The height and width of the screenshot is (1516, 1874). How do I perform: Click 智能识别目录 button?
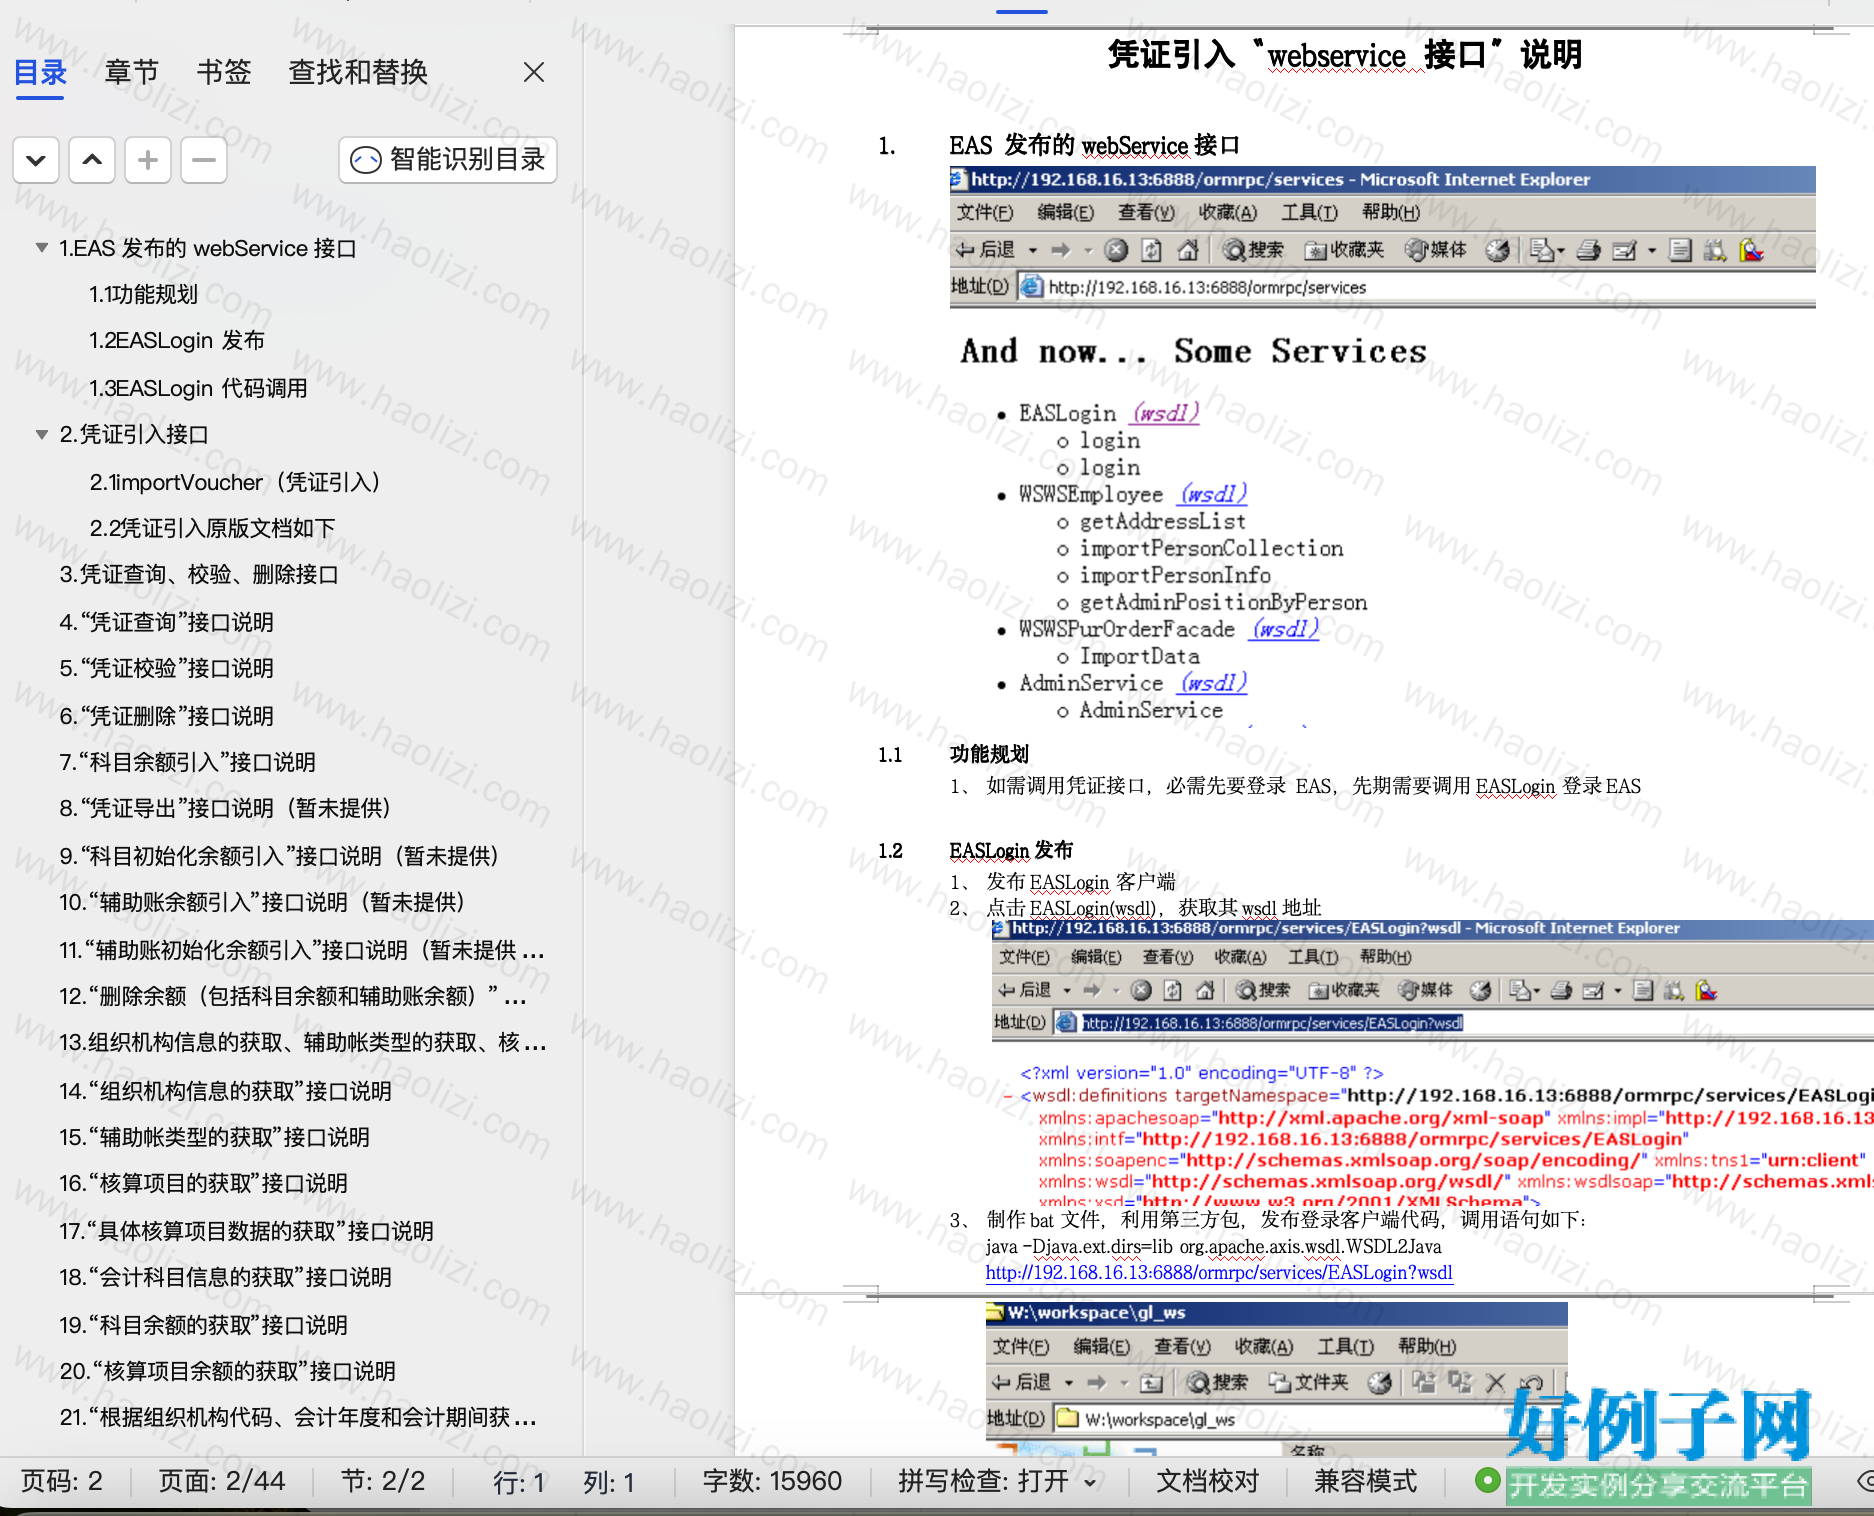coord(448,160)
